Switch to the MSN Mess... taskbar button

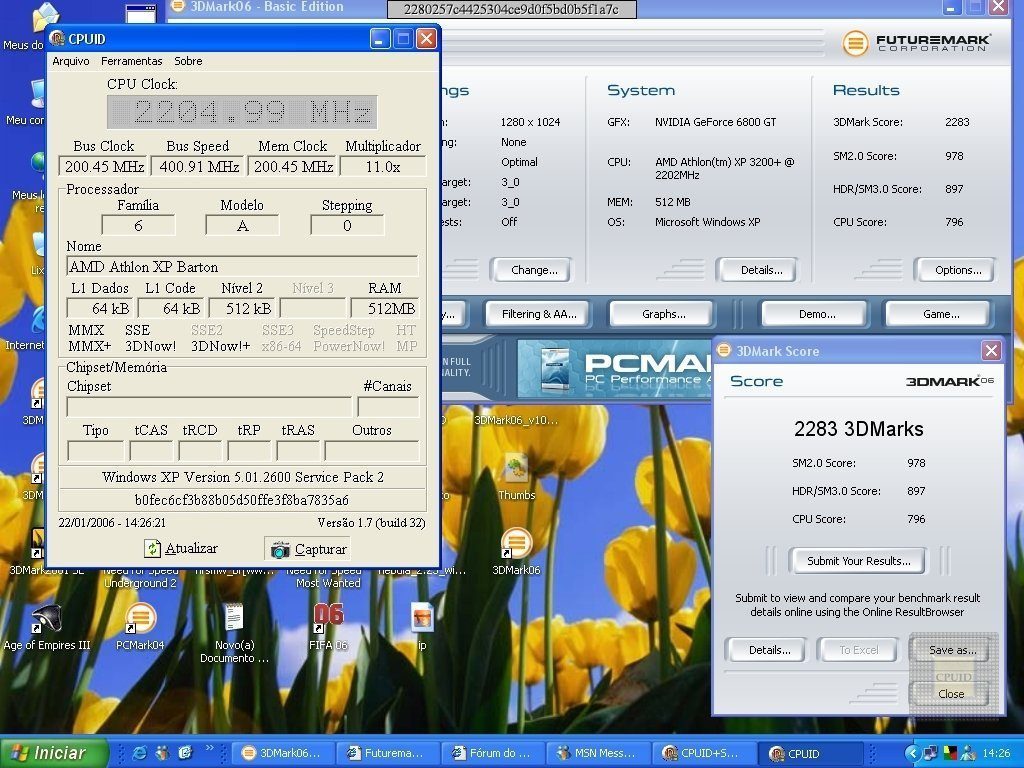tap(598, 753)
